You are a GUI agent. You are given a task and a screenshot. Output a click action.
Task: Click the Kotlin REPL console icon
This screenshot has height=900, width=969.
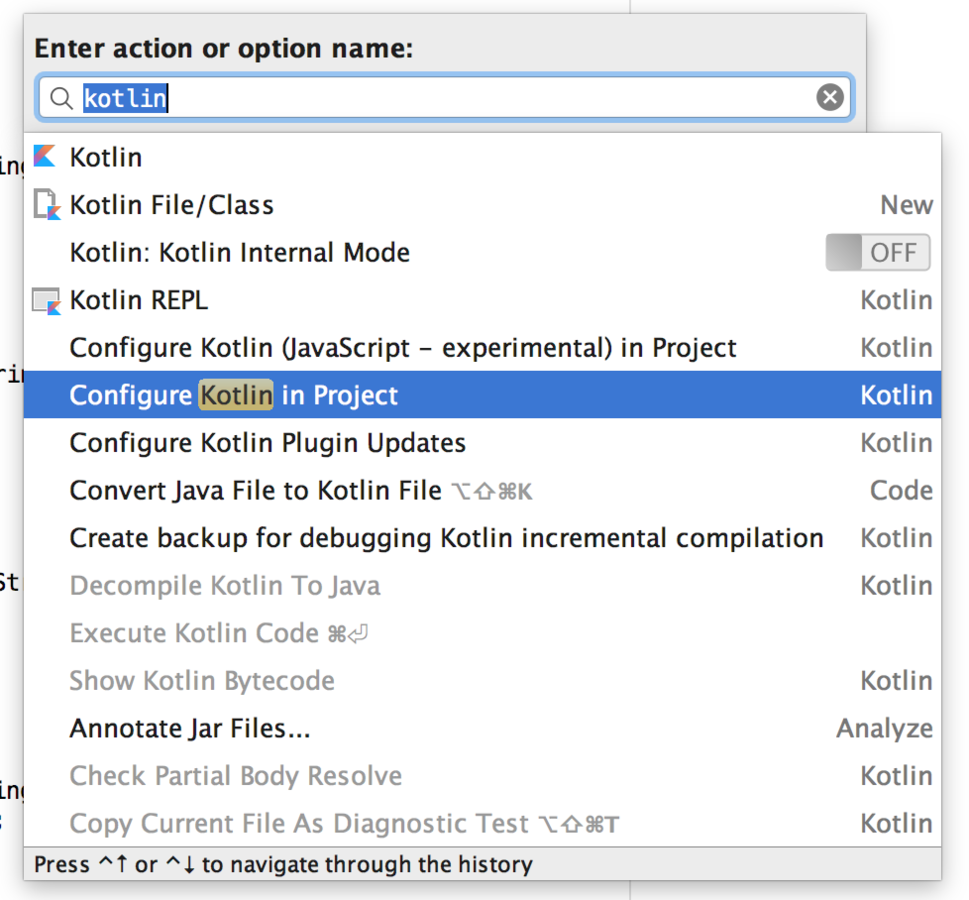(x=46, y=301)
